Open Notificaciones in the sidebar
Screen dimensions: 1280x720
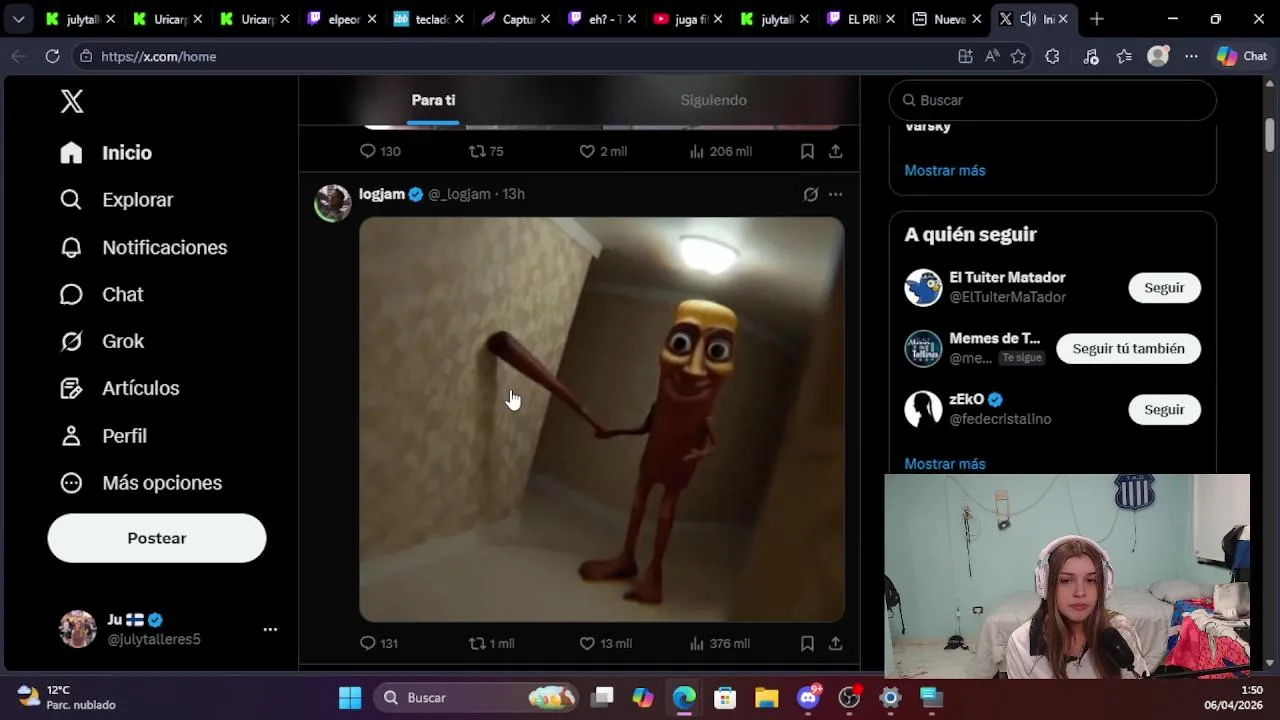pos(143,247)
